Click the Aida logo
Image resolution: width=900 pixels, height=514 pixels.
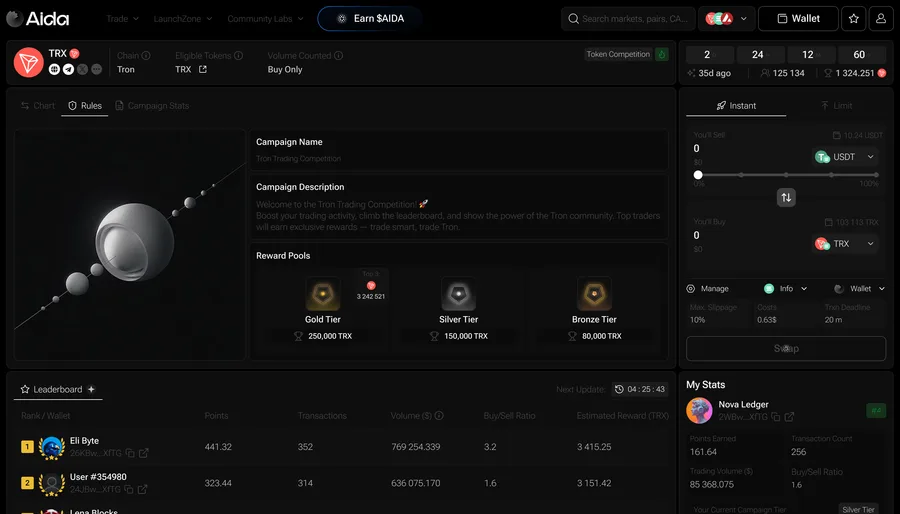click(38, 18)
